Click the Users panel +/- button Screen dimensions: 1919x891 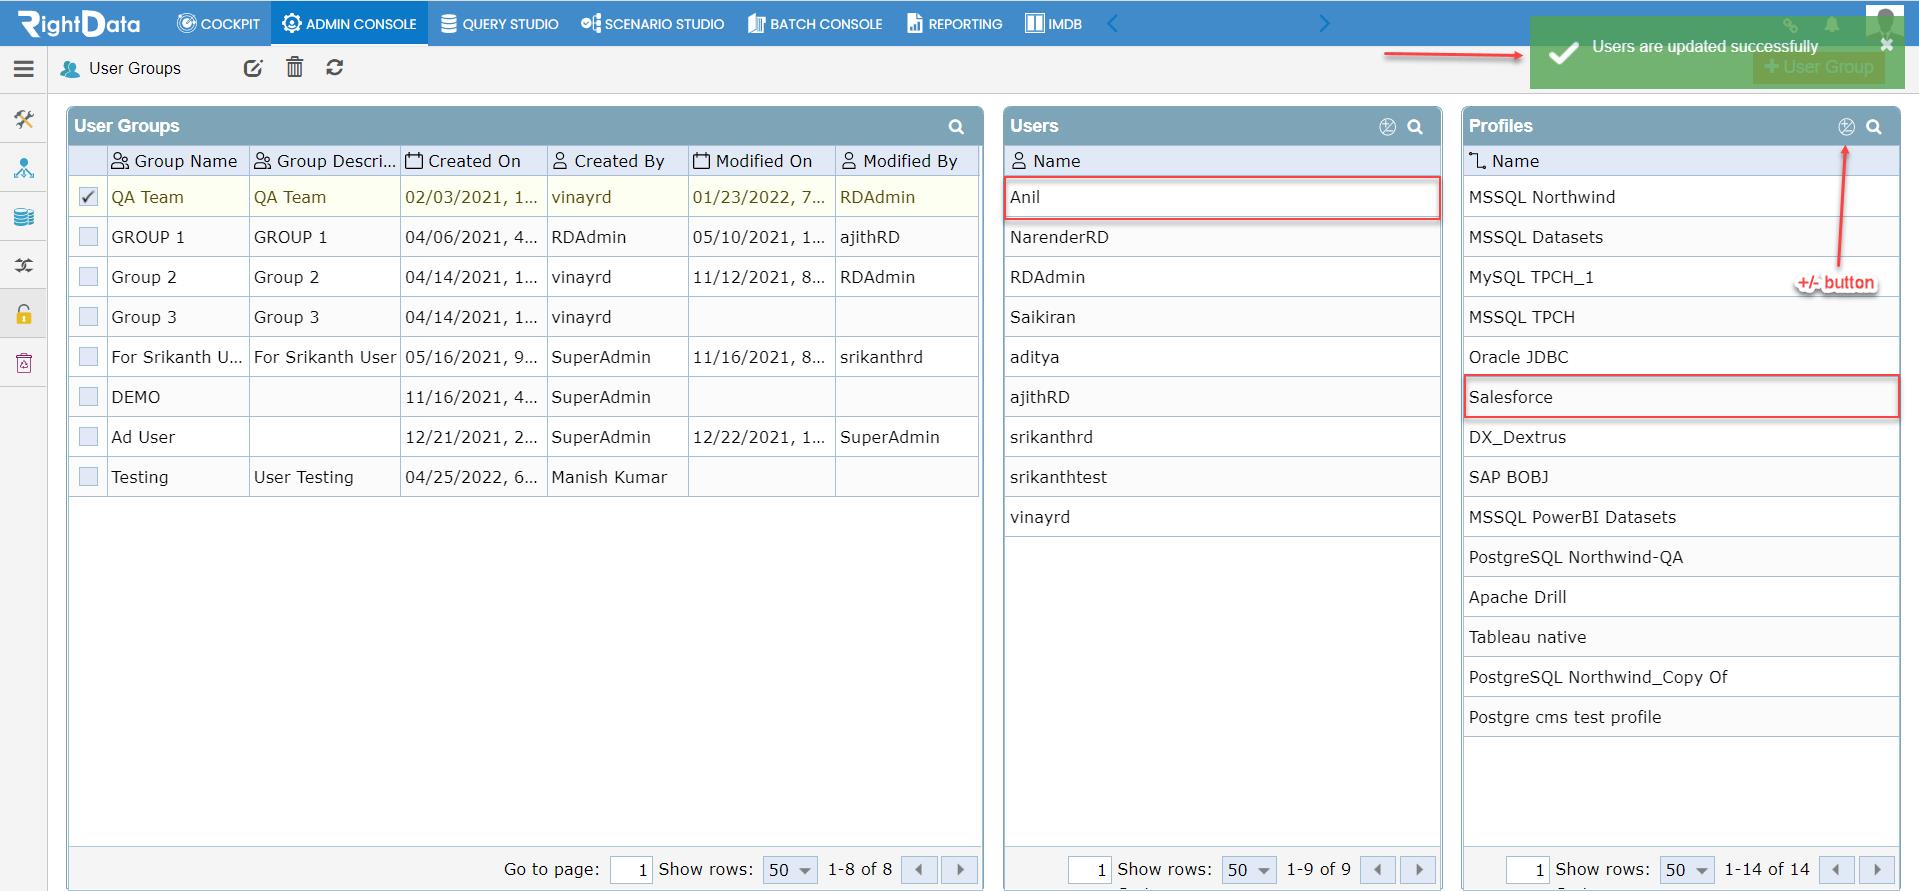click(1387, 126)
